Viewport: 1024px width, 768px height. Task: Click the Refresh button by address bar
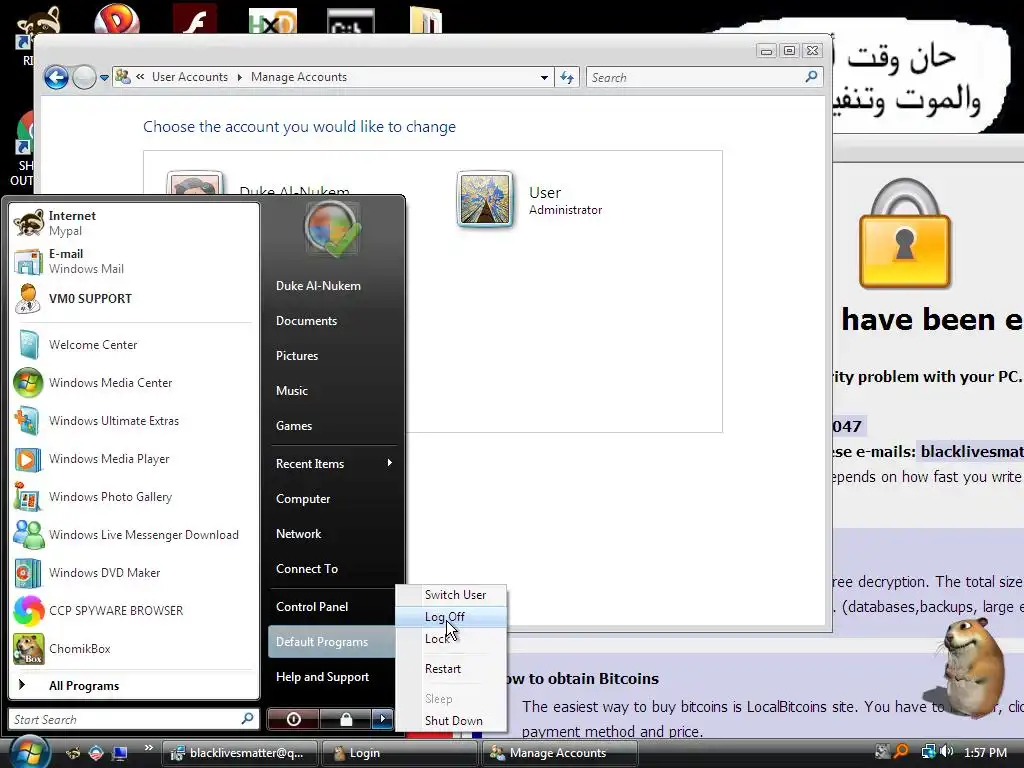[x=567, y=78]
